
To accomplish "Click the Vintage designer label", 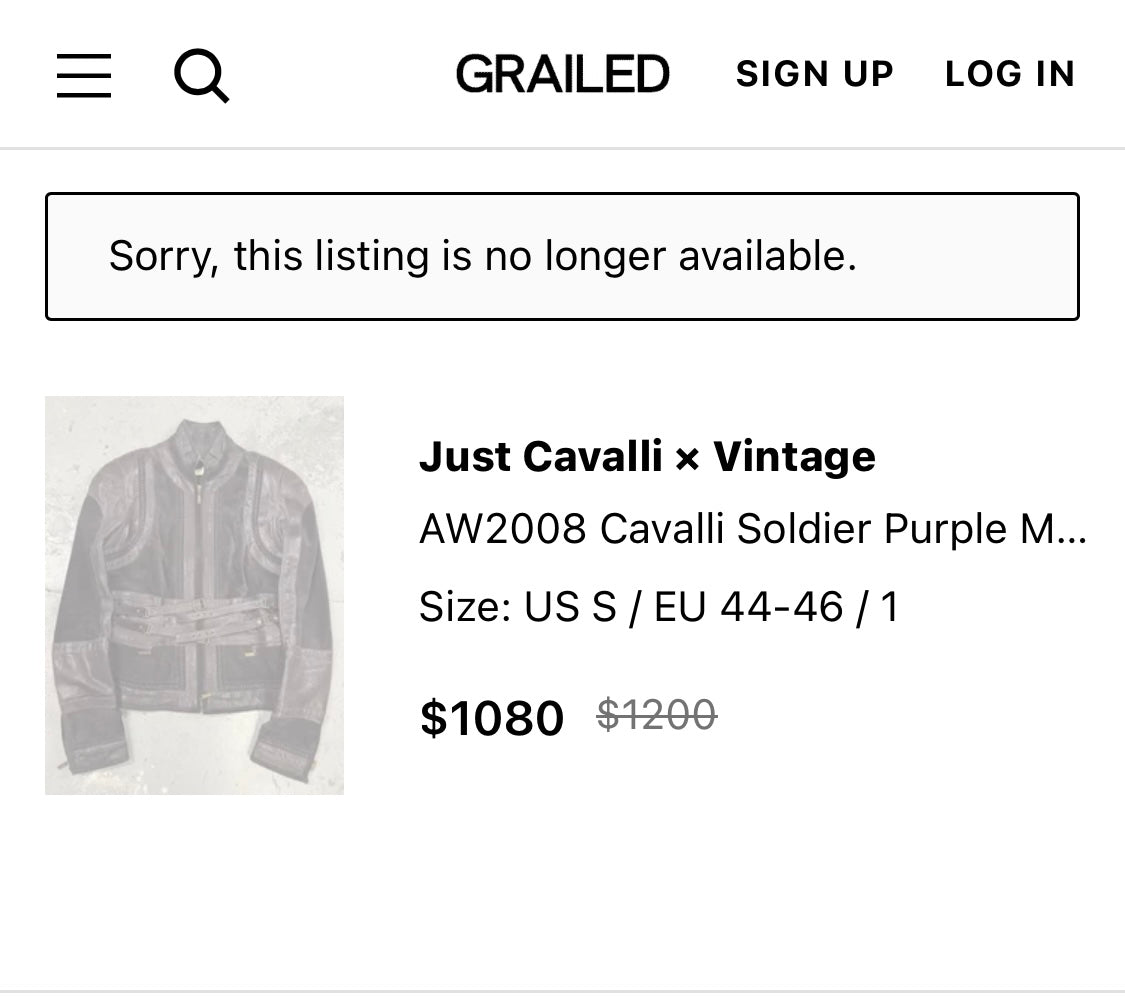I will click(794, 457).
